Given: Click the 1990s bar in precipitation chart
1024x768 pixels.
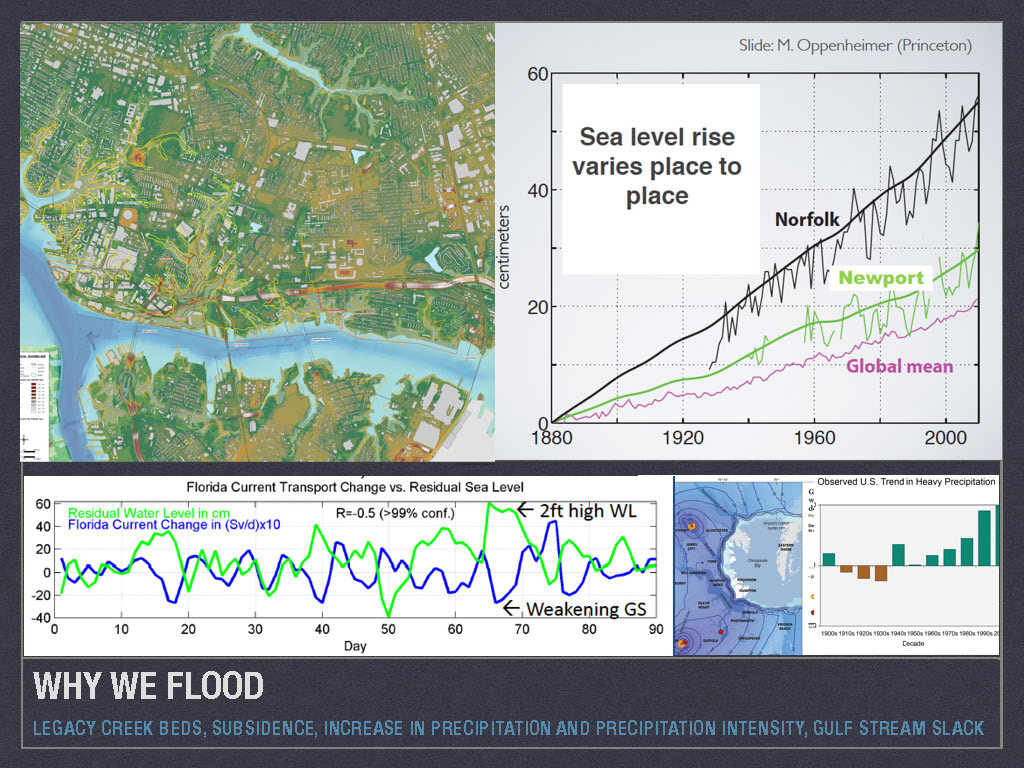Looking at the screenshot, I should (984, 538).
